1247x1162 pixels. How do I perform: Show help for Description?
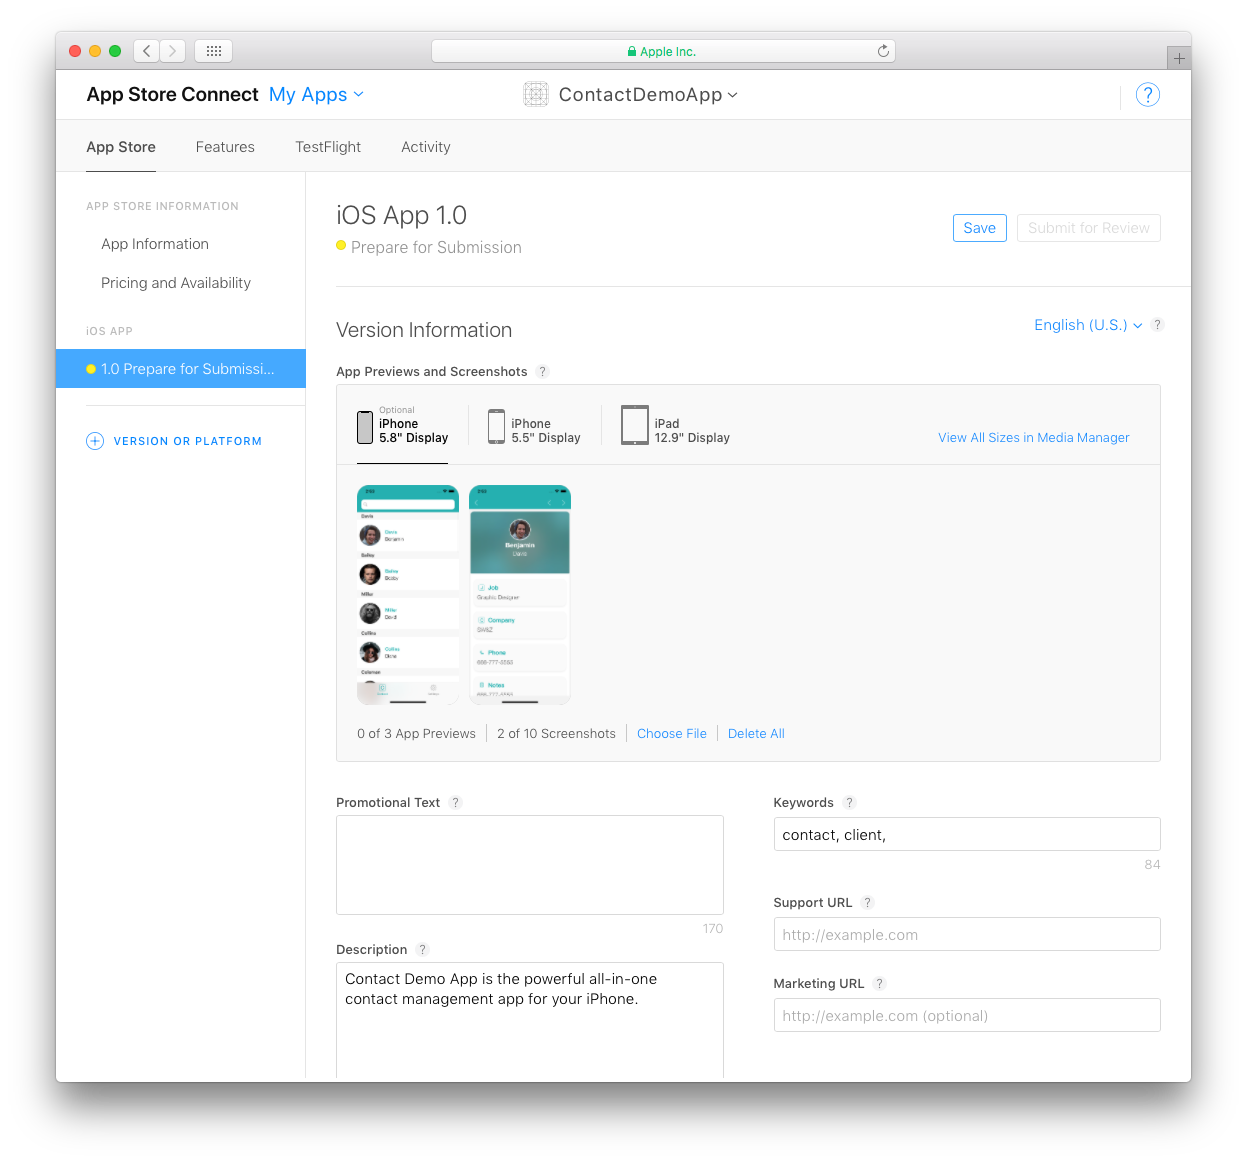[x=423, y=949]
